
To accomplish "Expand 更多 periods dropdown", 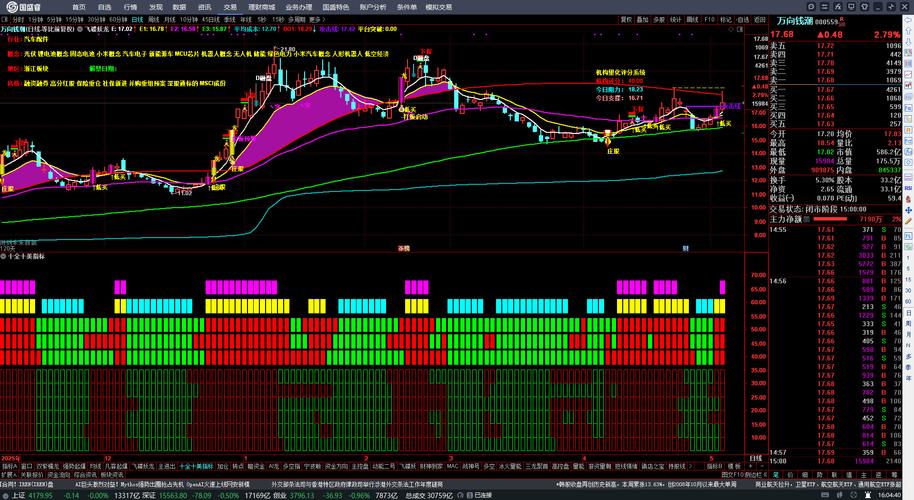I will (315, 20).
